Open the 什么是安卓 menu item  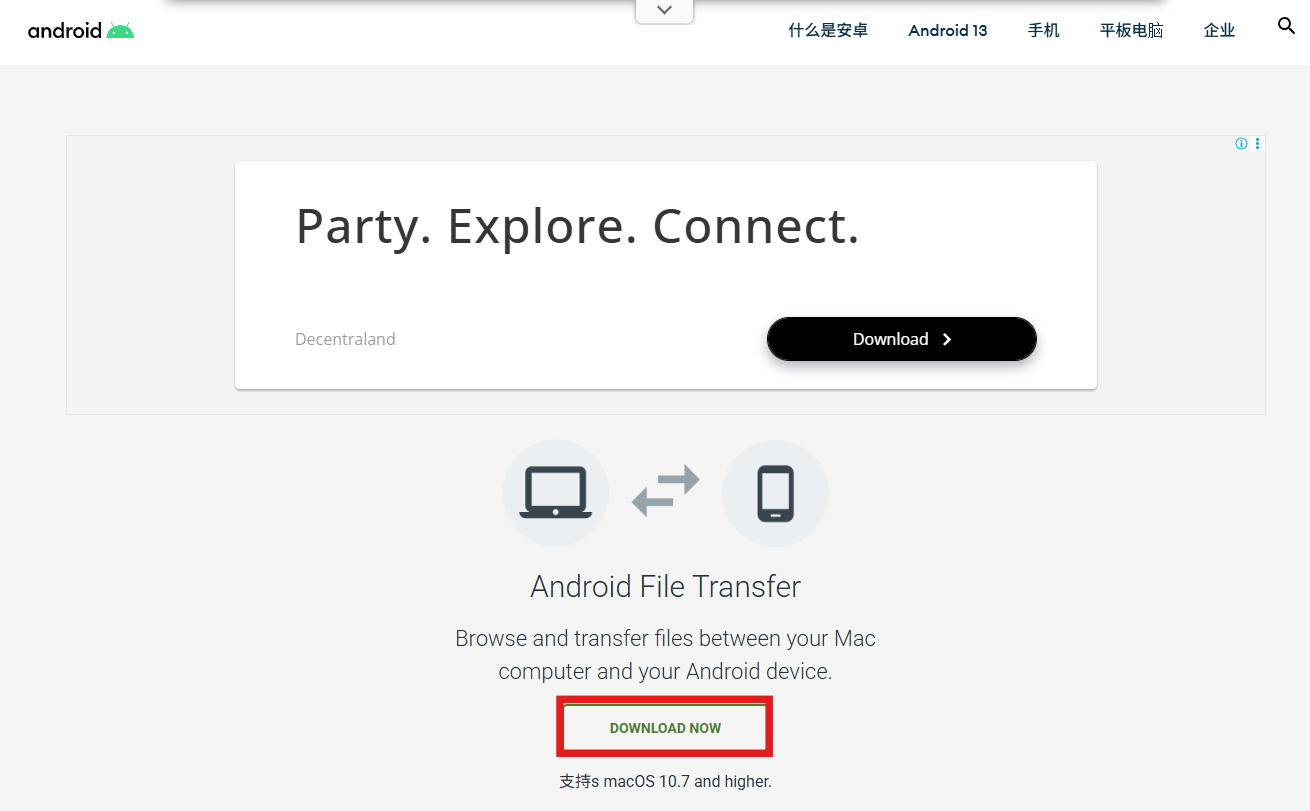pyautogui.click(x=828, y=30)
